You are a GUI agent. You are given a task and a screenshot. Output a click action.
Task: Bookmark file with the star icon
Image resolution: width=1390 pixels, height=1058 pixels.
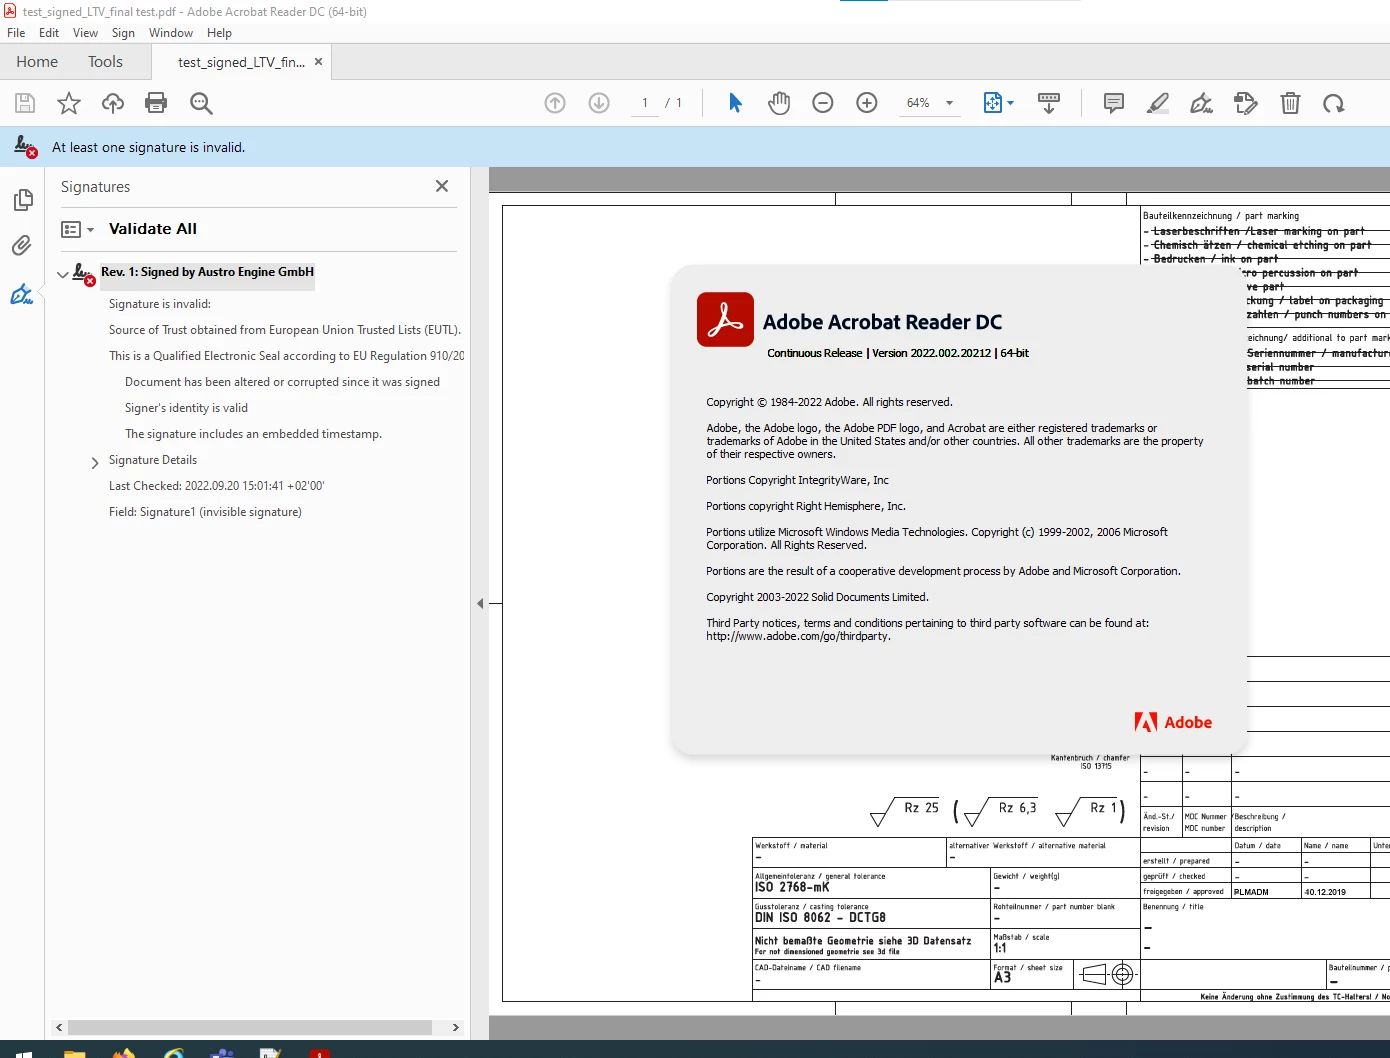click(x=69, y=103)
